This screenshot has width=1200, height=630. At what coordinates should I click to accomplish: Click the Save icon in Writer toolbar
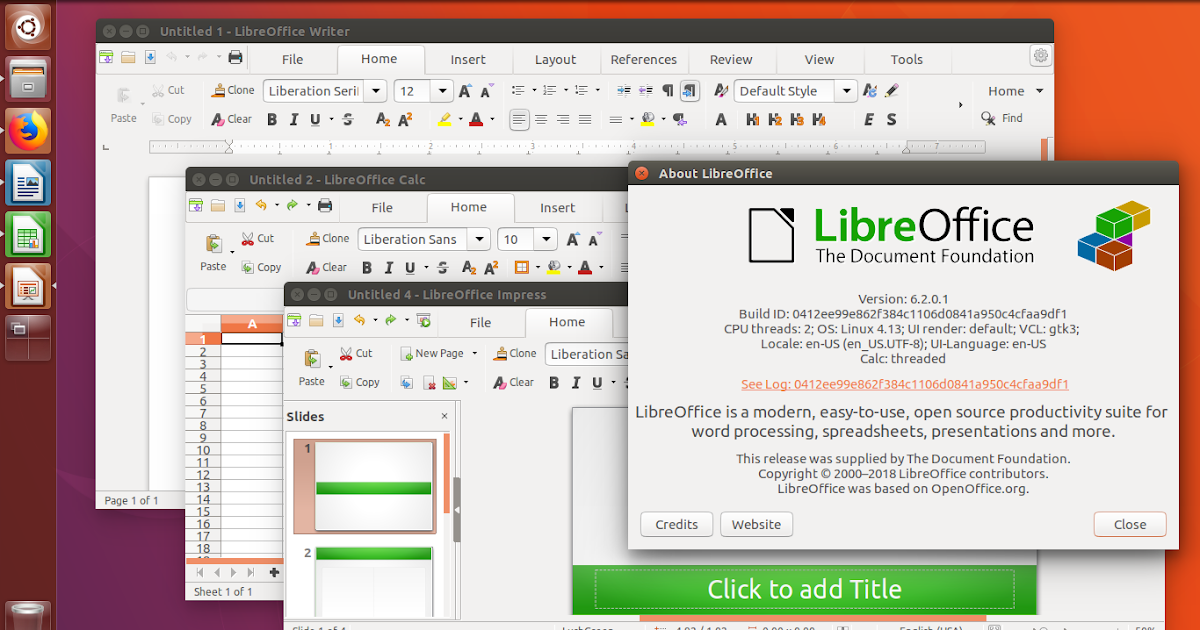(150, 57)
